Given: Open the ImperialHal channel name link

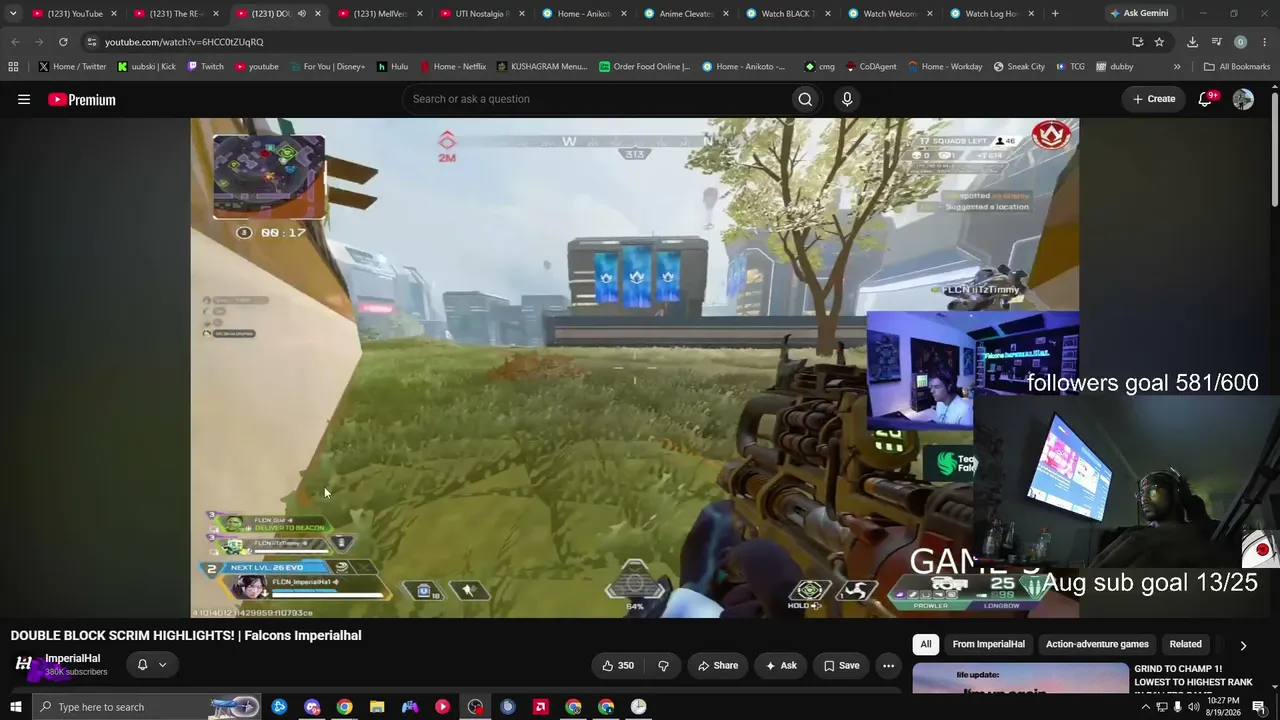Looking at the screenshot, I should tap(72, 659).
